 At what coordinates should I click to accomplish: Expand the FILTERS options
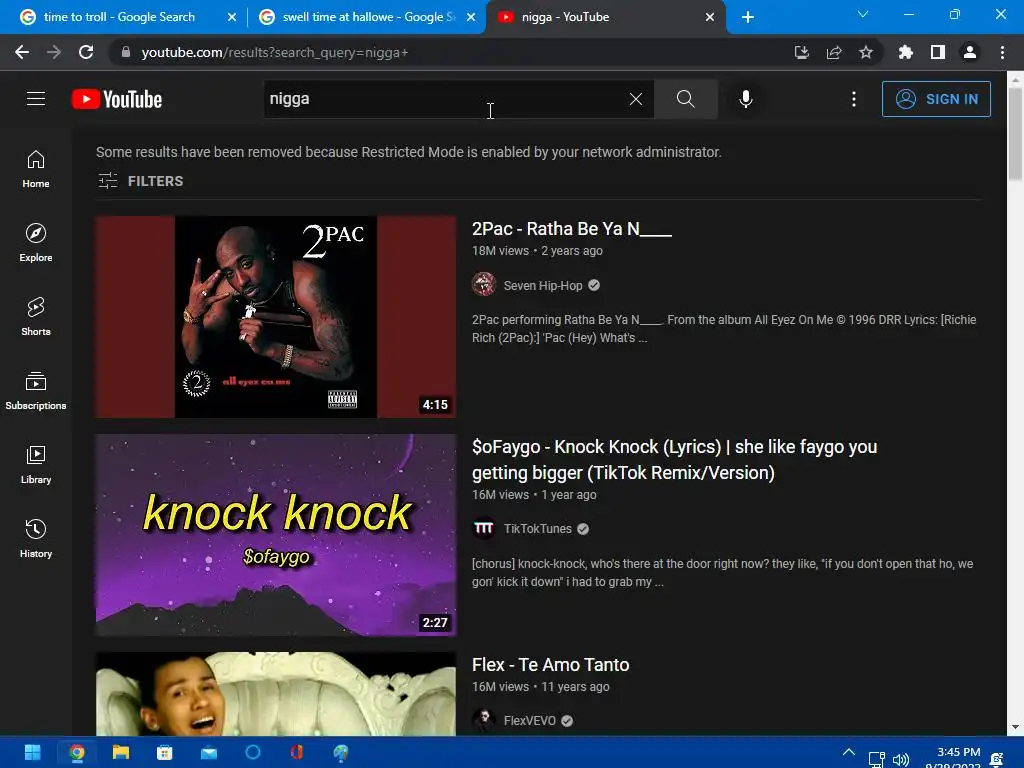140,181
